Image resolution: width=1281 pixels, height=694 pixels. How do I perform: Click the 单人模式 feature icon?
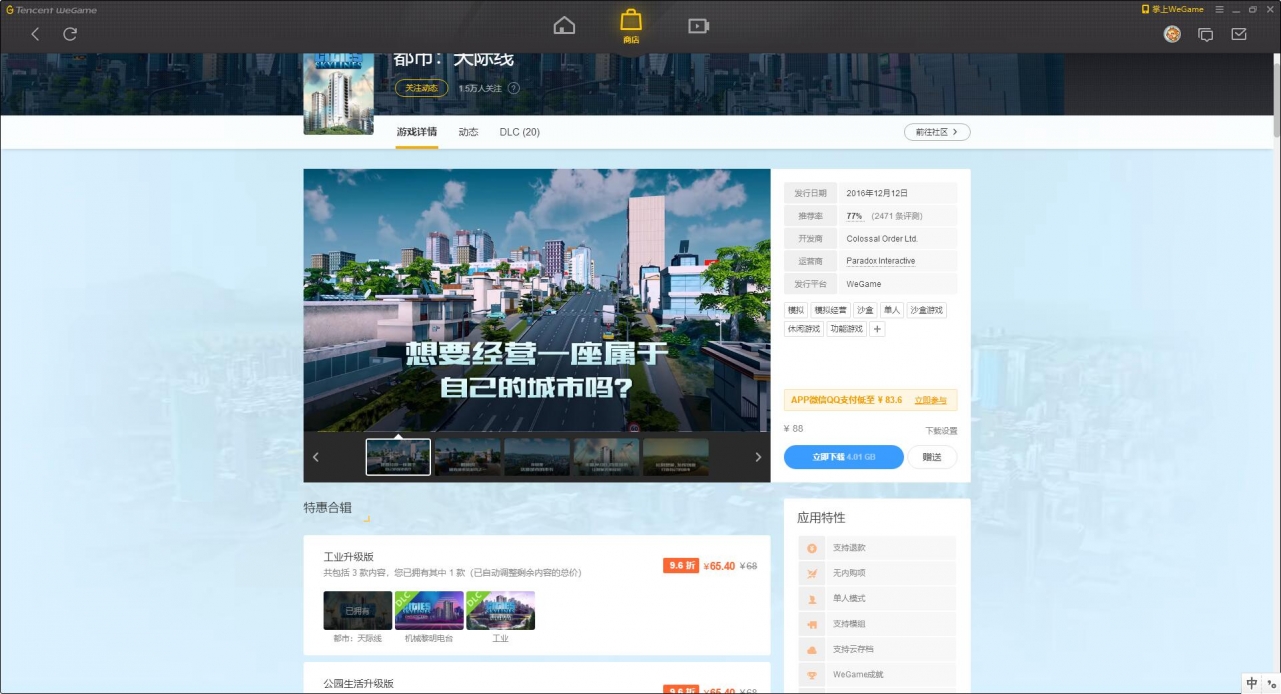(x=812, y=599)
